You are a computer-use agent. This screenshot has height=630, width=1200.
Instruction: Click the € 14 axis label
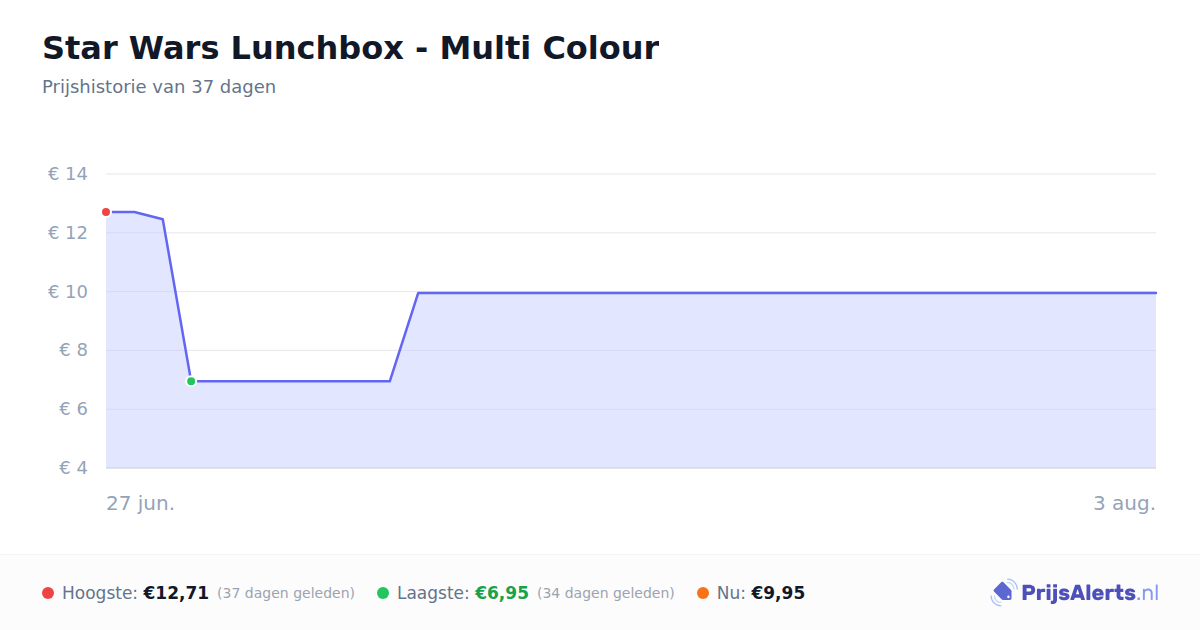tap(67, 174)
